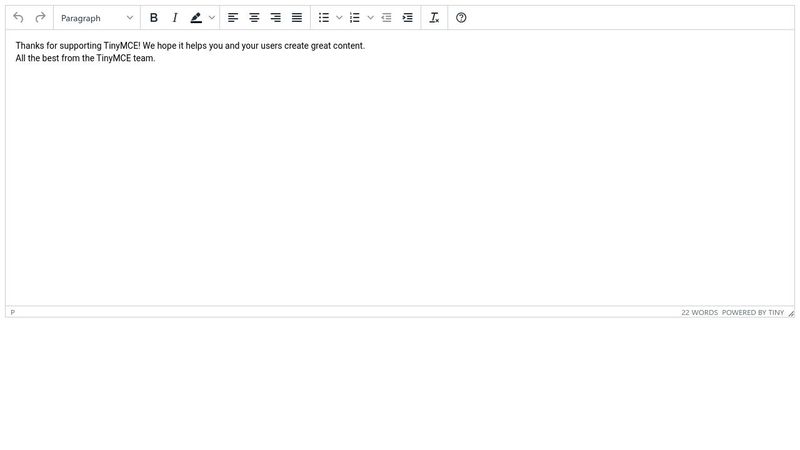Screen dimensions: 800x450
Task: Clear formatting from selection
Action: pyautogui.click(x=434, y=18)
